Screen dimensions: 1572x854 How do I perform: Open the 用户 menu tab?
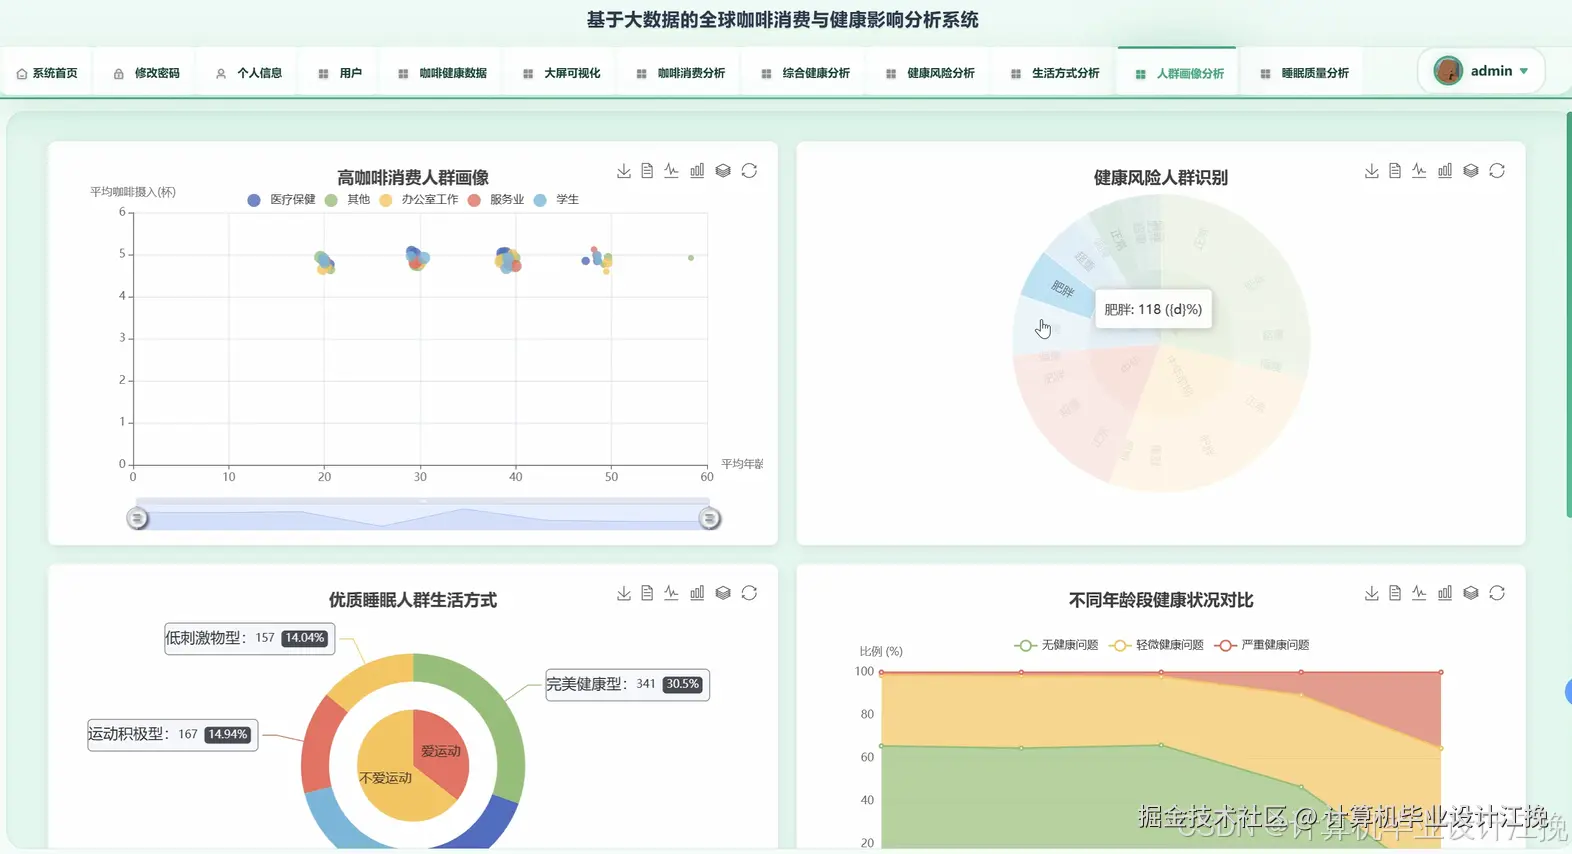[339, 73]
